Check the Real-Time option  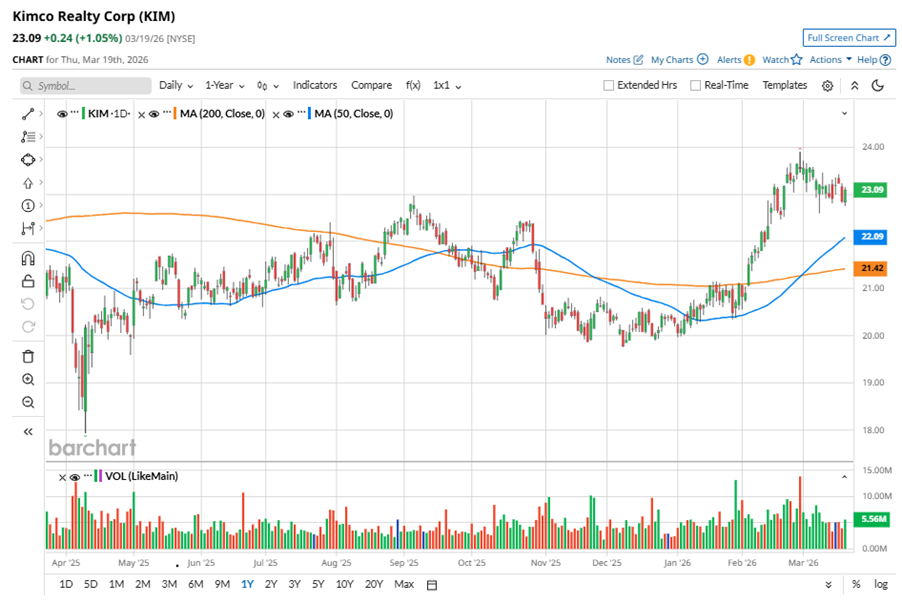point(696,86)
